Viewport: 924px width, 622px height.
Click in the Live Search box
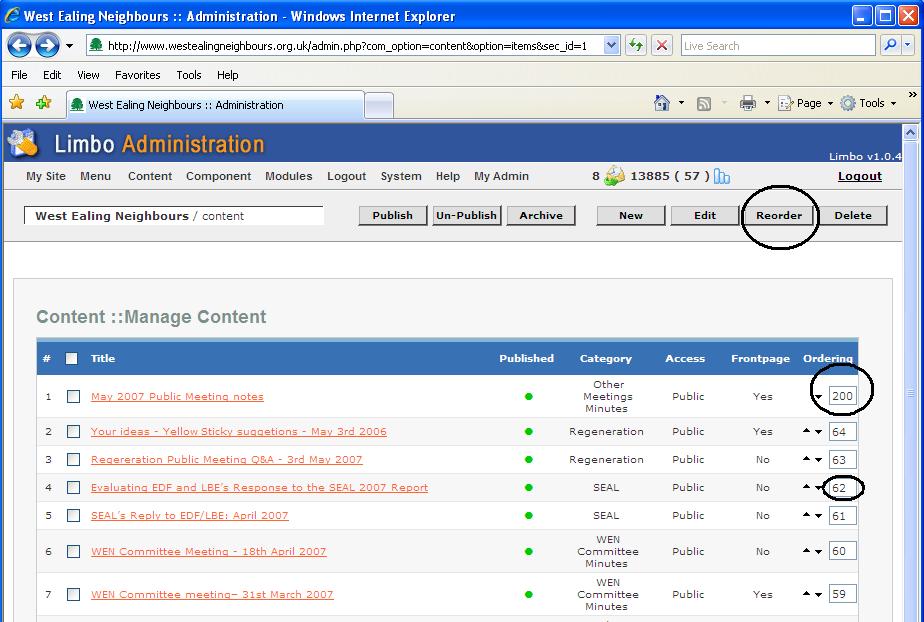[778, 45]
